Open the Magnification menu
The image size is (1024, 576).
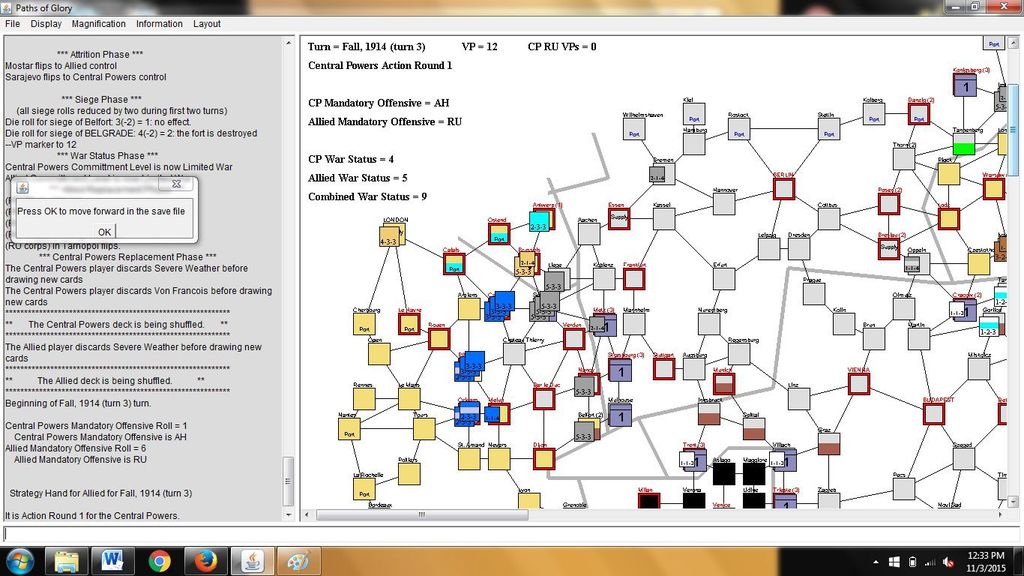(x=99, y=24)
